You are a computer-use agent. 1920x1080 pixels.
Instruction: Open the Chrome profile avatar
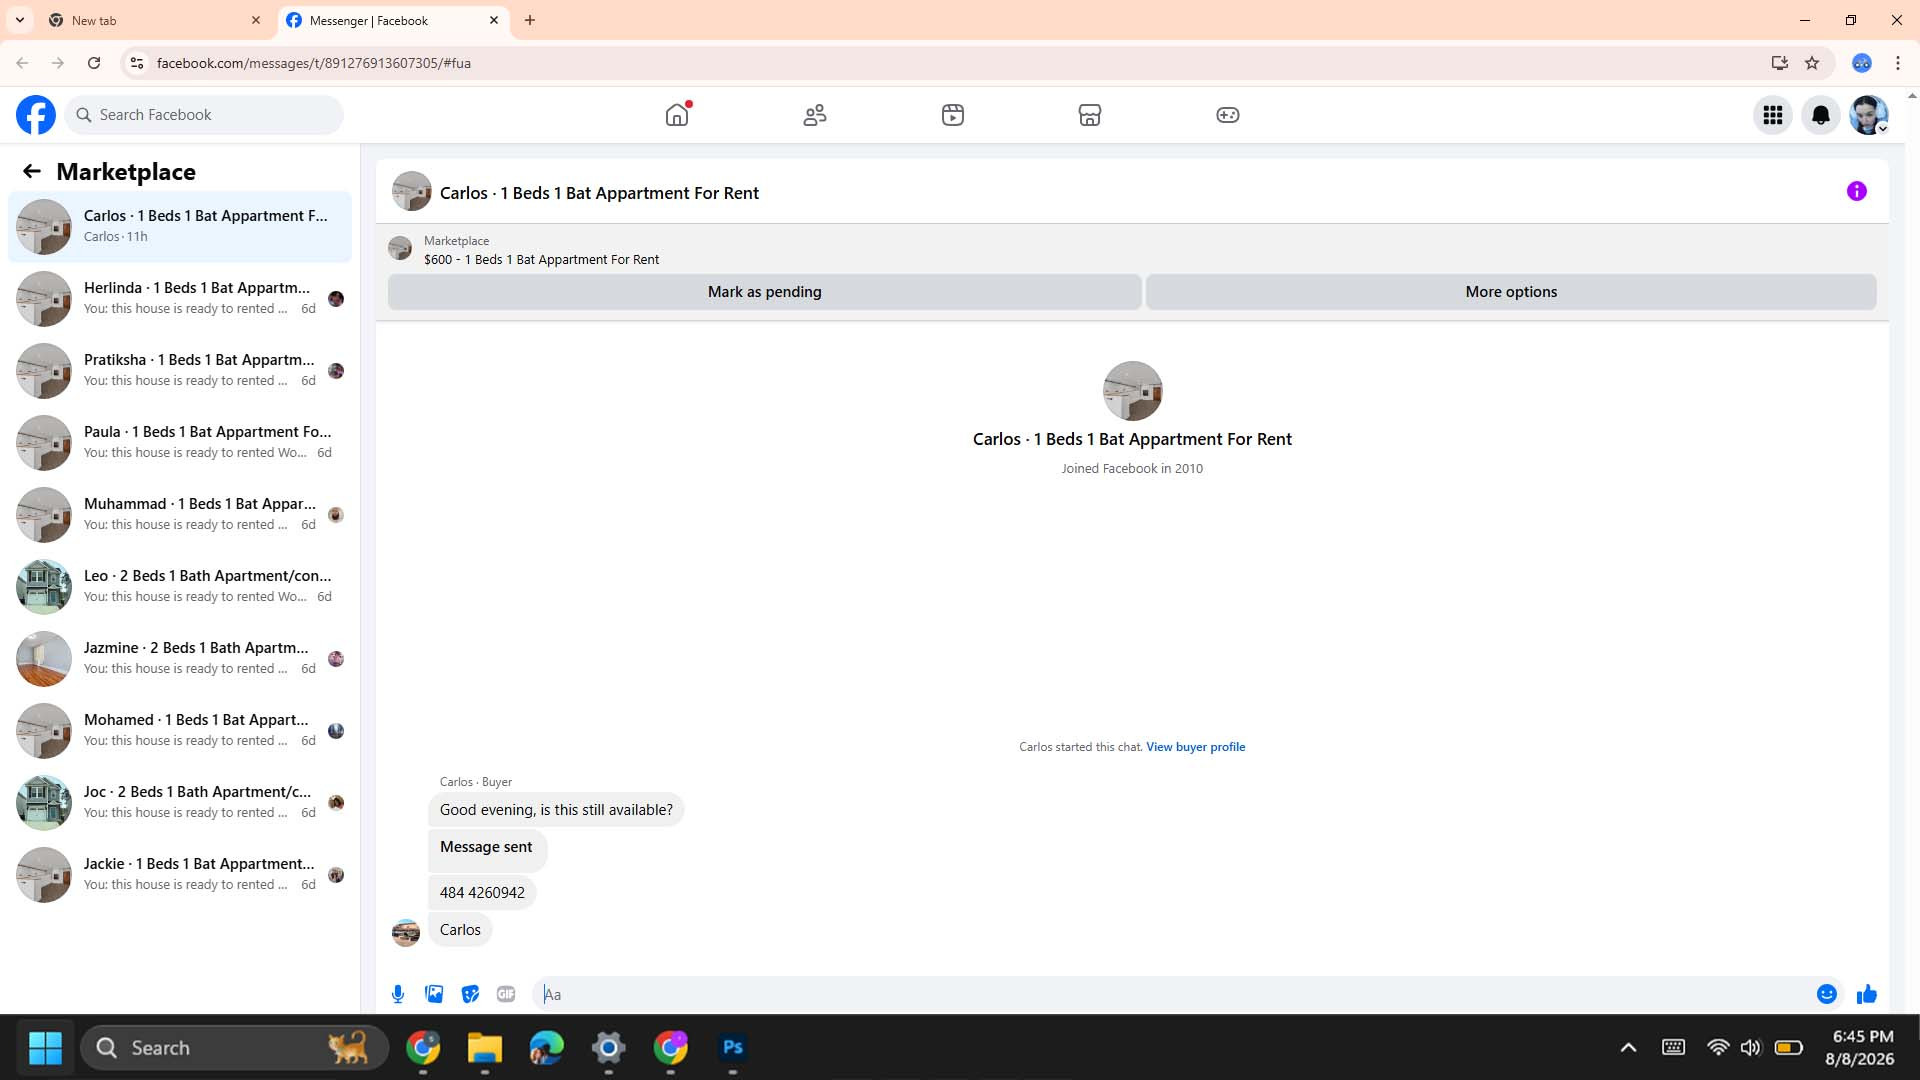point(1862,63)
